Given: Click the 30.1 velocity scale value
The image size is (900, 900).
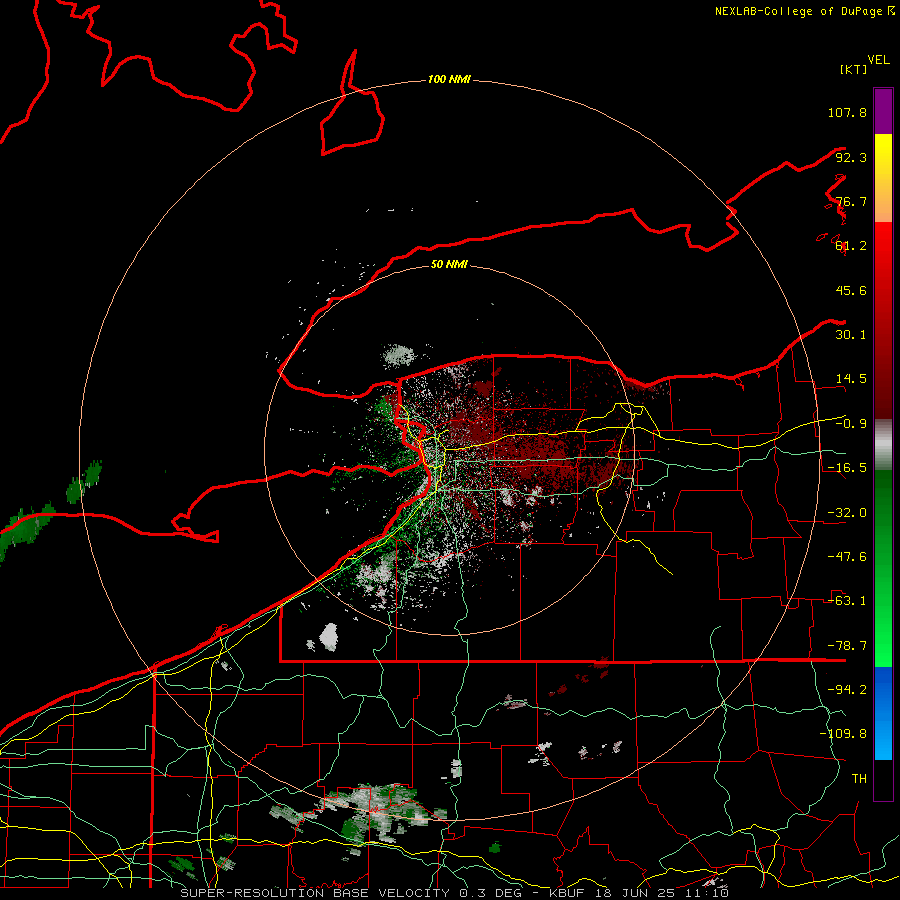Looking at the screenshot, I should (x=851, y=335).
